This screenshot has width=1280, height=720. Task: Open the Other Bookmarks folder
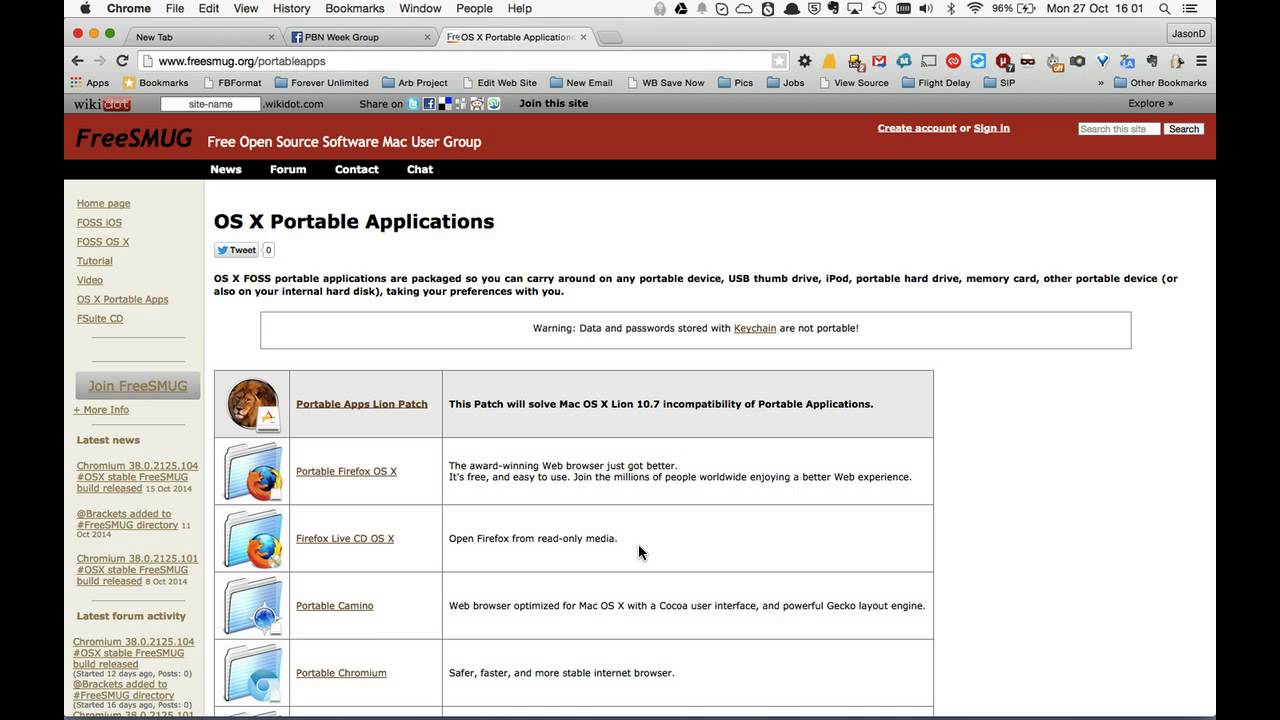click(1160, 83)
